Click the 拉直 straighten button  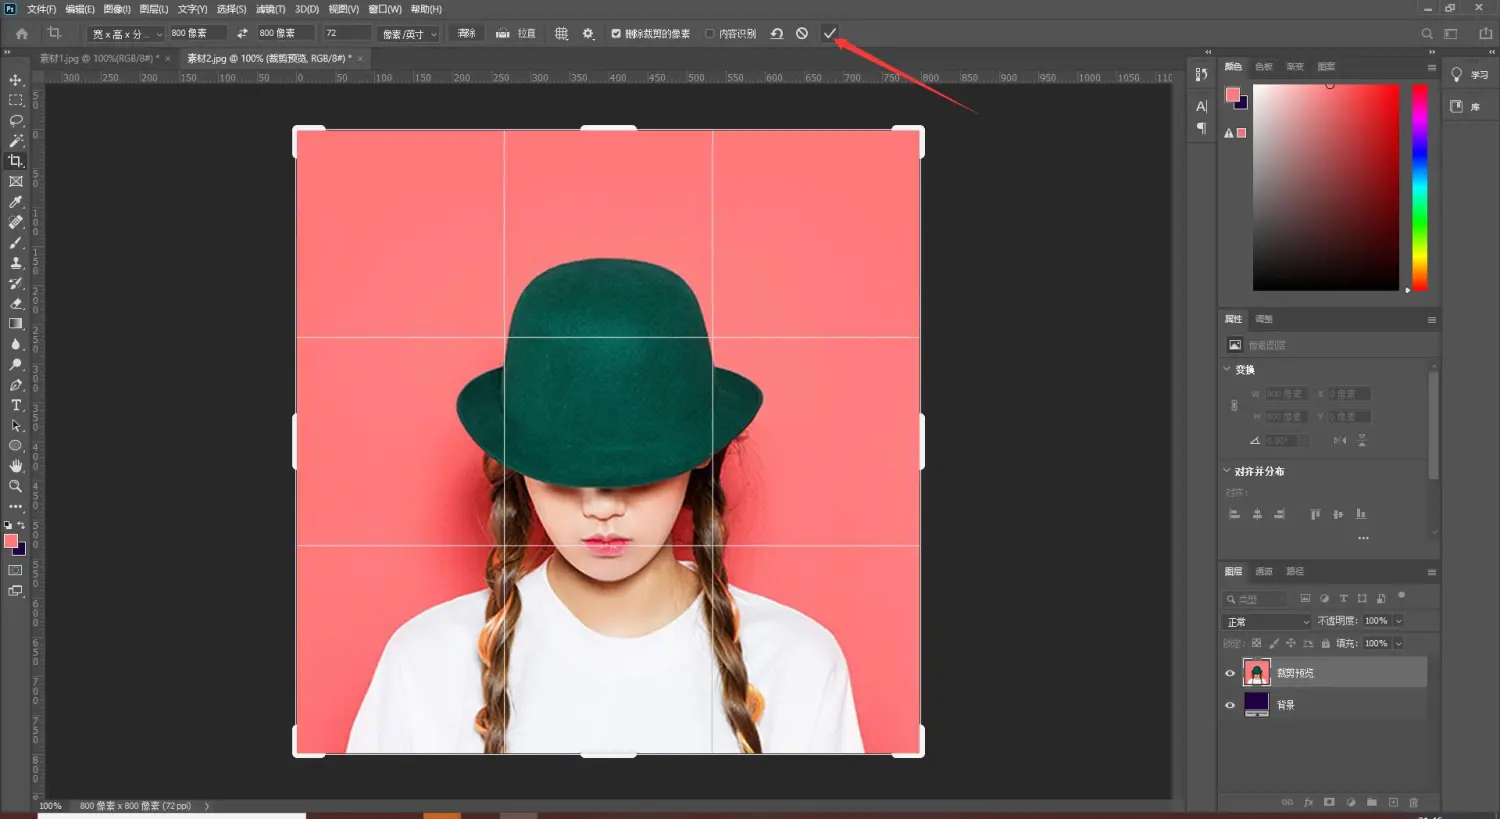click(516, 33)
